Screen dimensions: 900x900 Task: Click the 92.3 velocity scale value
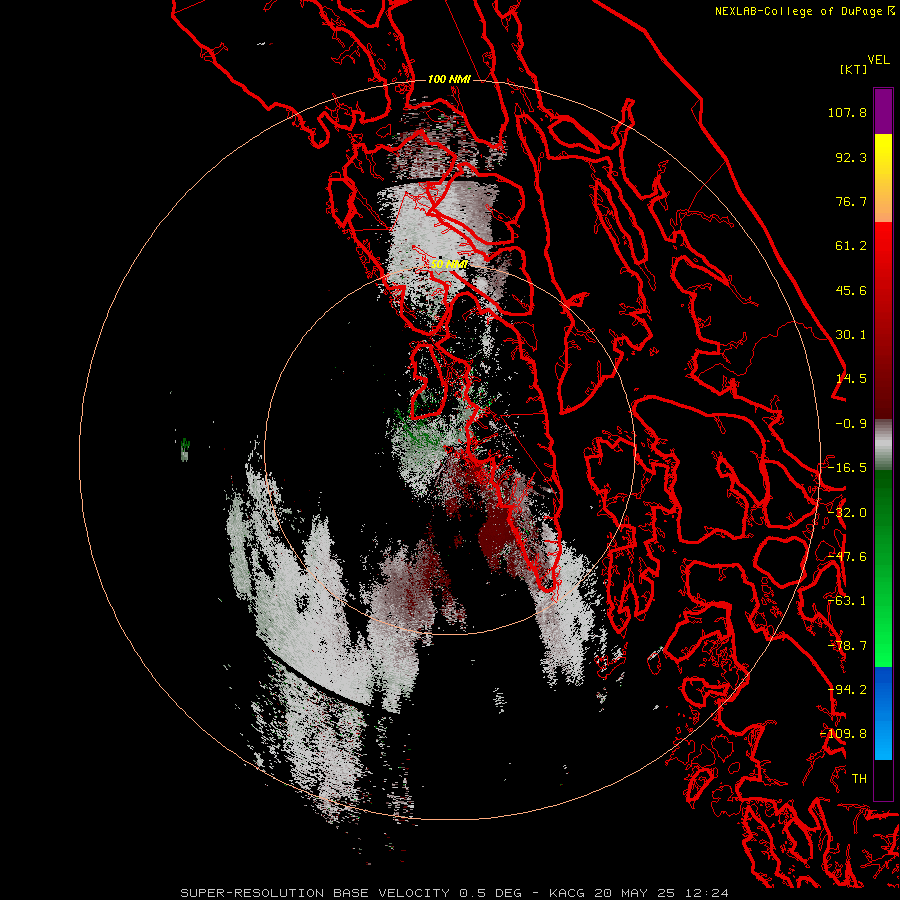851,157
